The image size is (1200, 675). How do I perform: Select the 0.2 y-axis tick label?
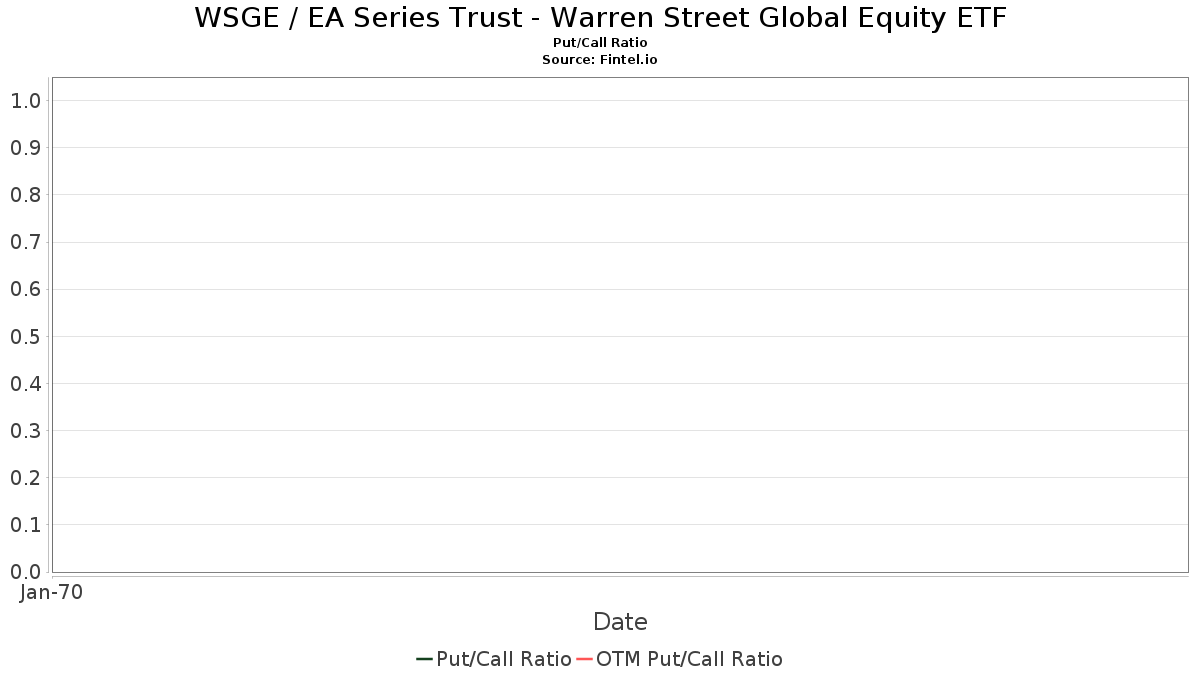(x=25, y=478)
